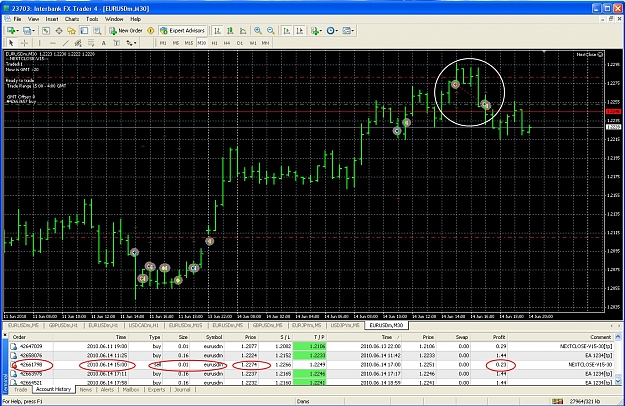The height and width of the screenshot is (406, 625).
Task: Select the Text A tool
Action: (x=104, y=43)
